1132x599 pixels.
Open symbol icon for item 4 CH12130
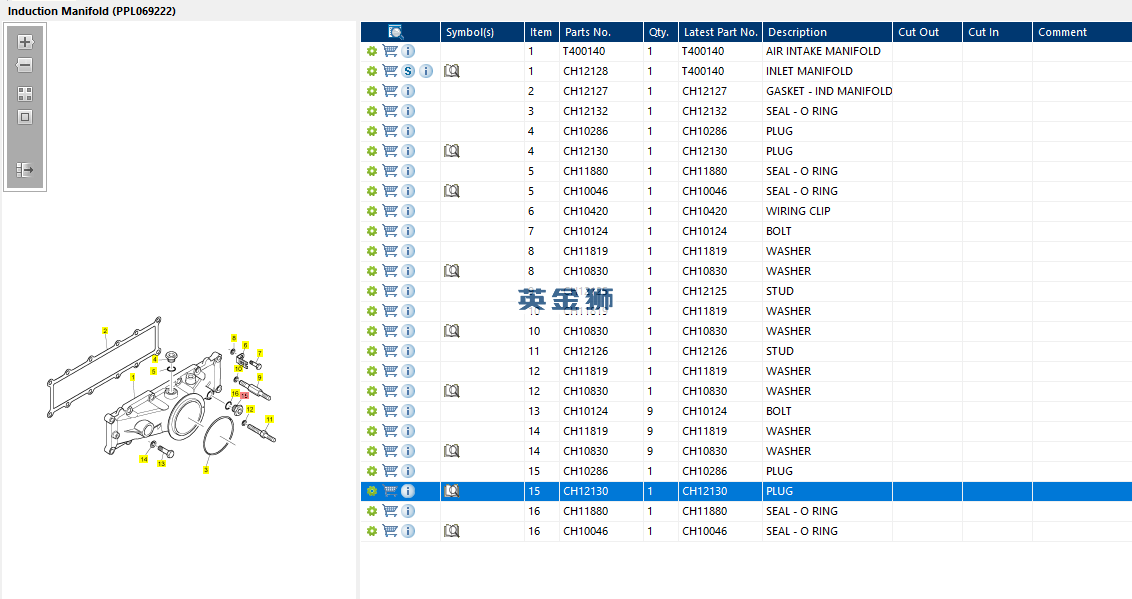(x=451, y=151)
